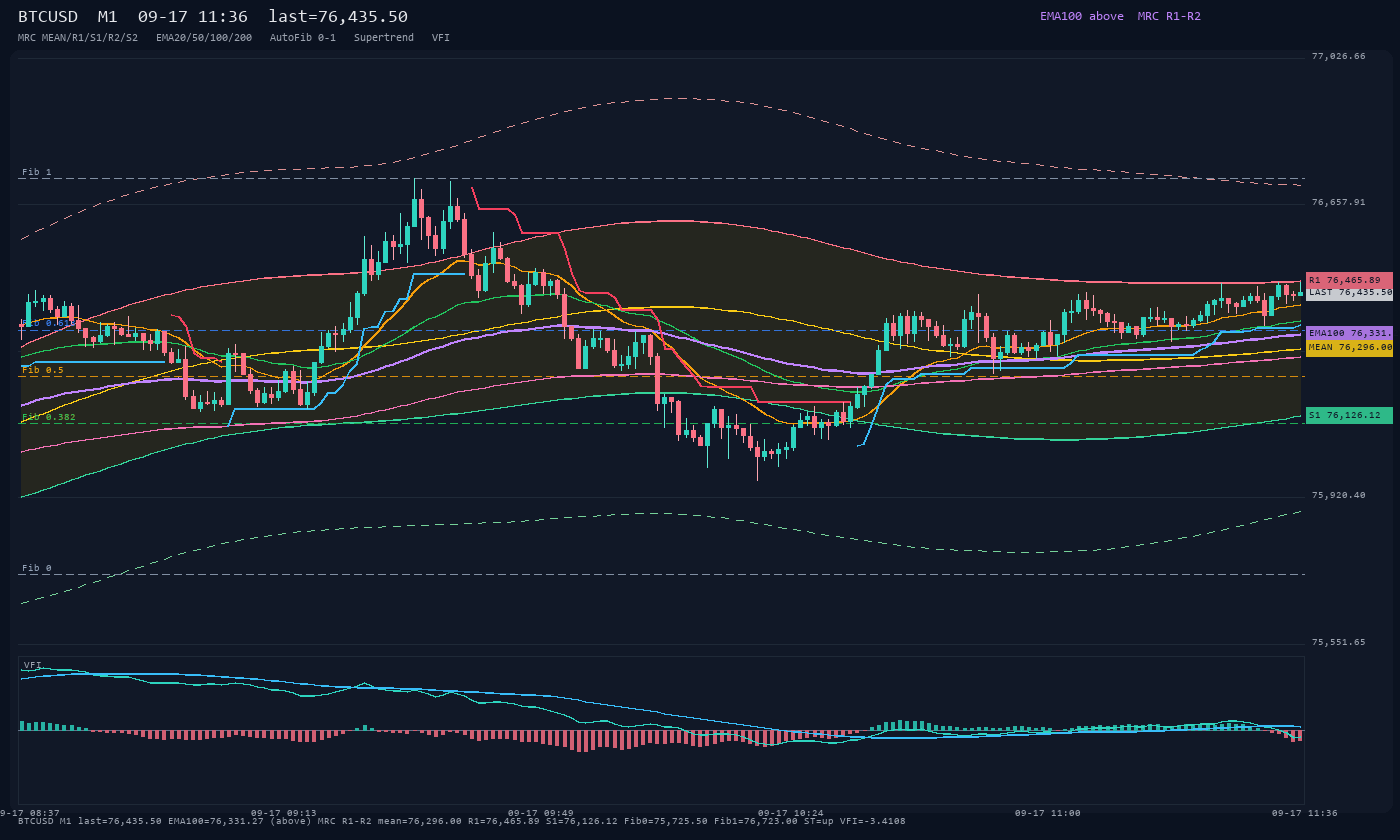
Task: Select the 76,657.91 price axis label
Action: (1338, 202)
